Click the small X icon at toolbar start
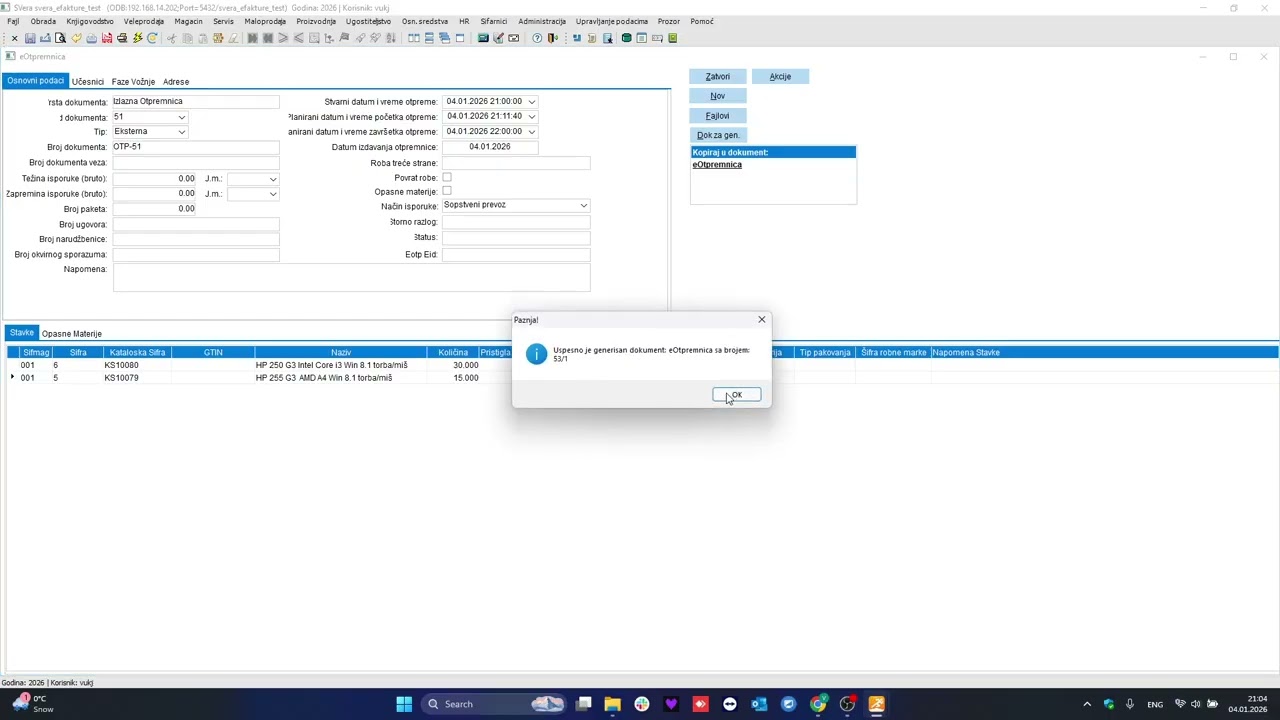Screen dimensions: 1280x720 (x=15, y=38)
